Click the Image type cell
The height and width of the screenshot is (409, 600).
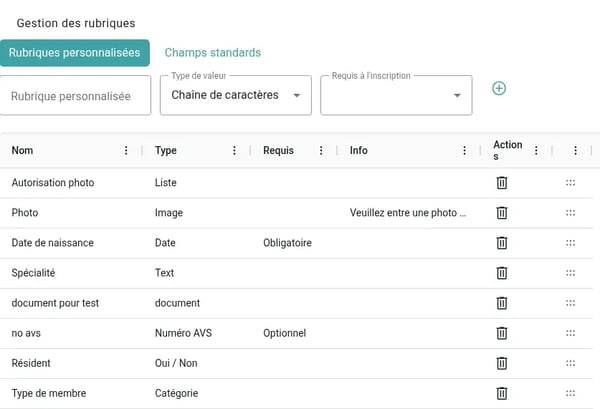pos(169,213)
